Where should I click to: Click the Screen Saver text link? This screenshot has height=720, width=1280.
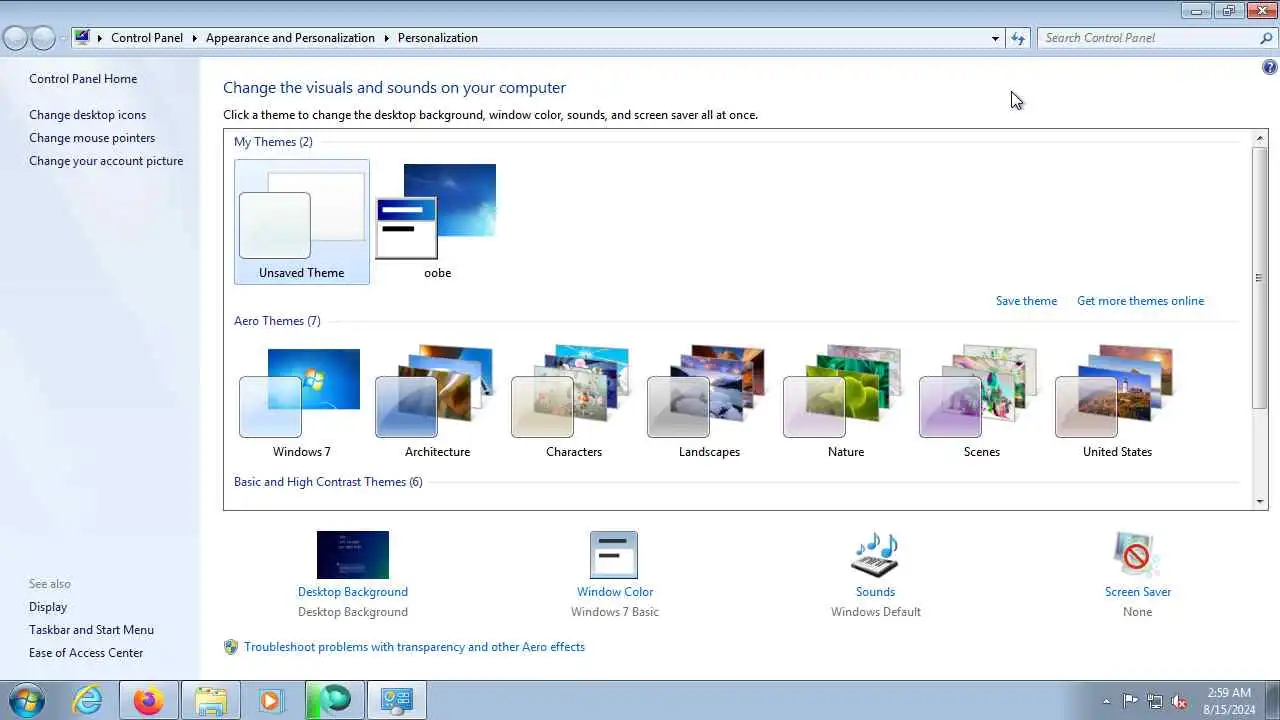tap(1137, 592)
